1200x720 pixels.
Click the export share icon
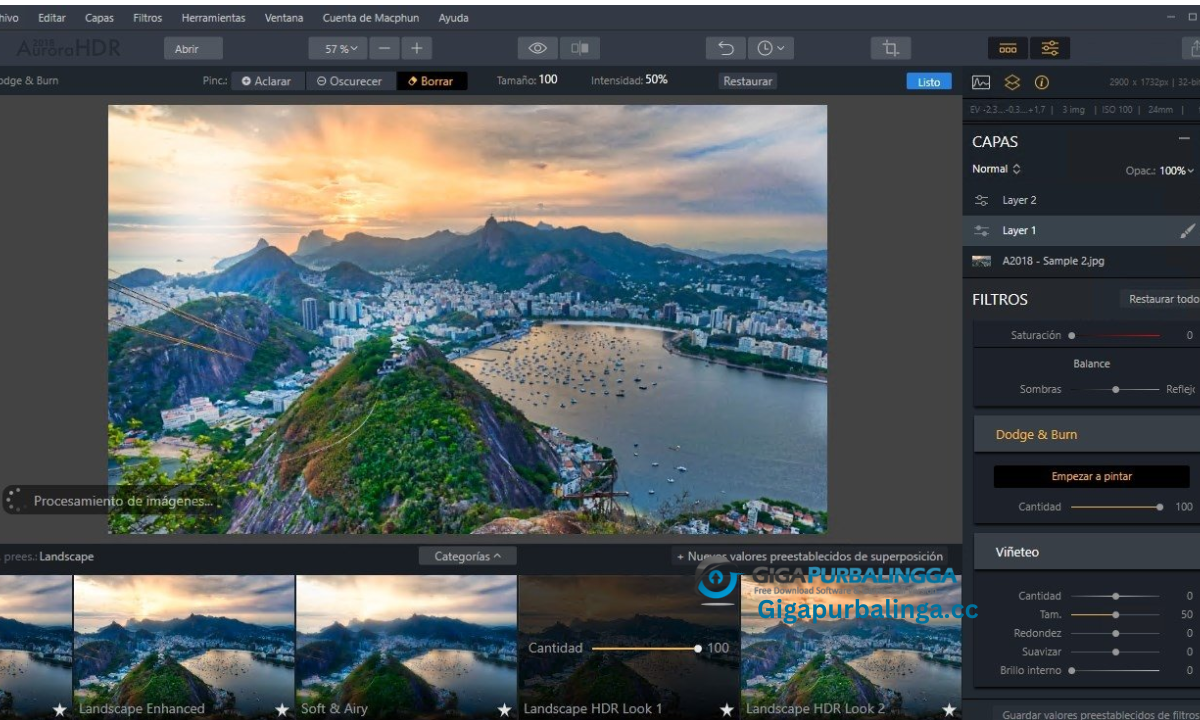[1192, 48]
